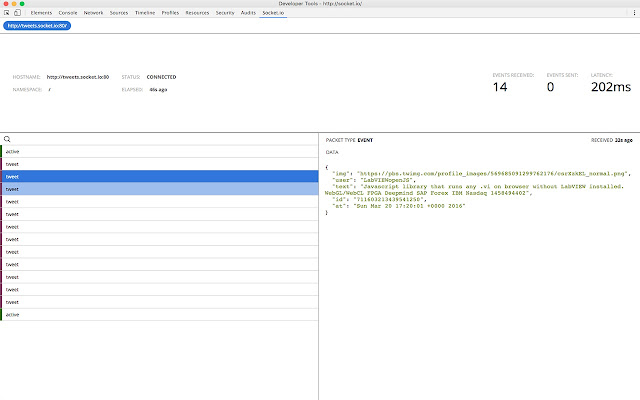Open the Console tab

[68, 13]
